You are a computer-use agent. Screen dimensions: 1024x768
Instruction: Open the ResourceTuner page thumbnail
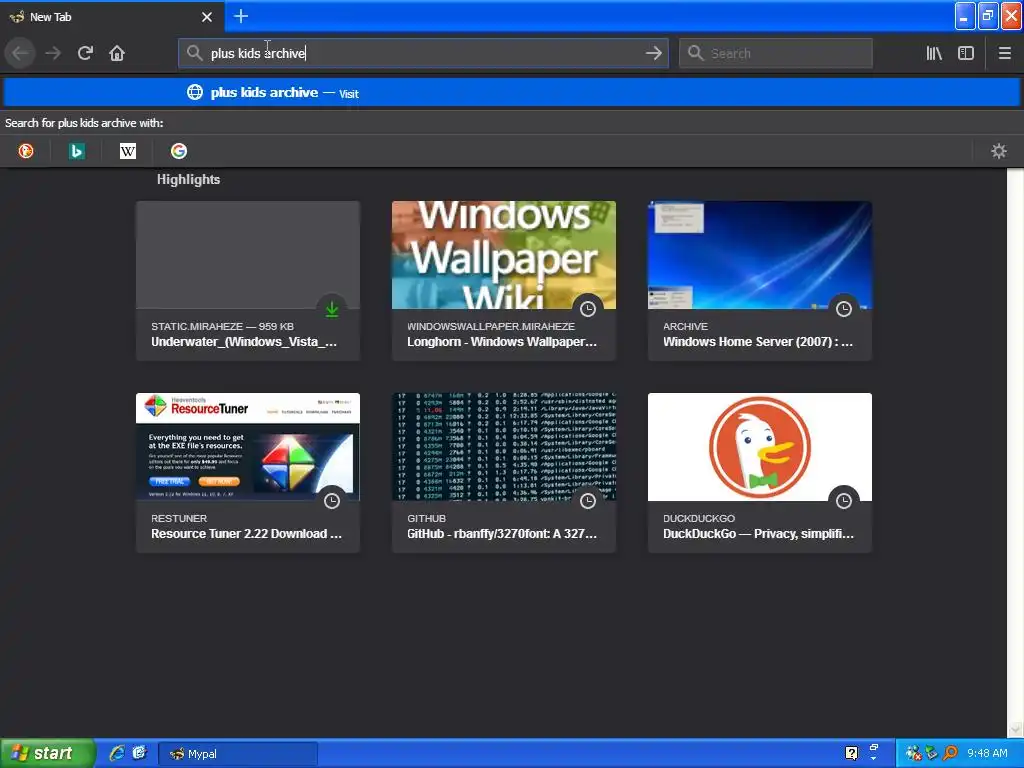248,447
